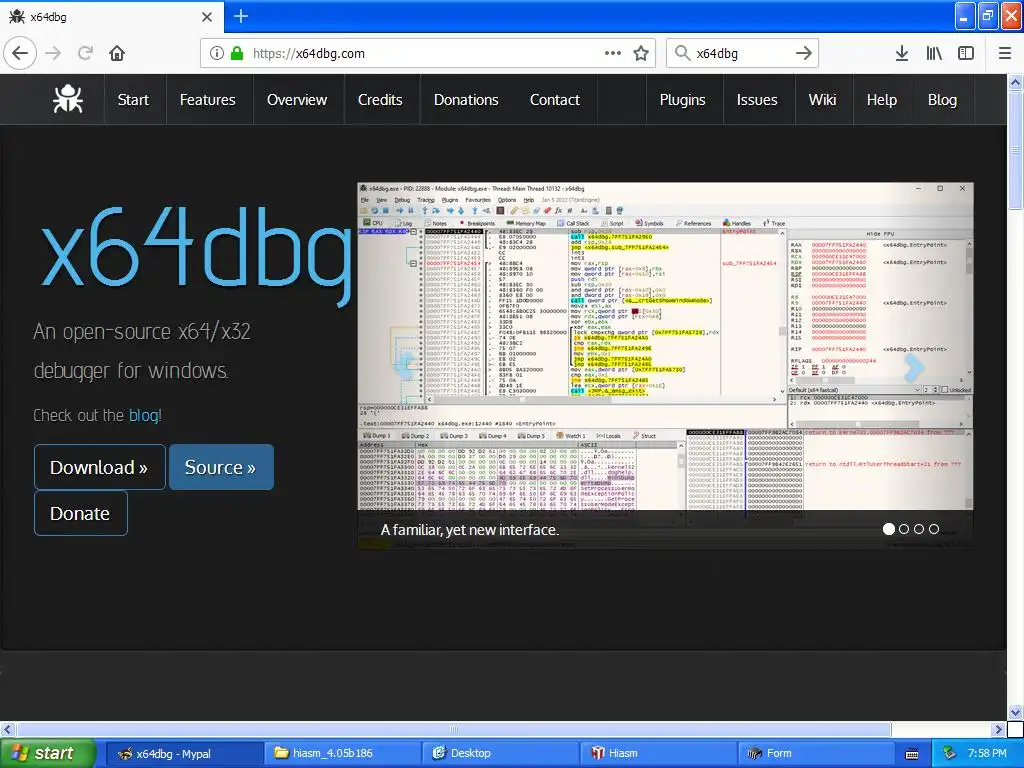Viewport: 1024px width, 768px height.
Task: Click horizontal scrollbar right arrow
Action: [x=999, y=729]
